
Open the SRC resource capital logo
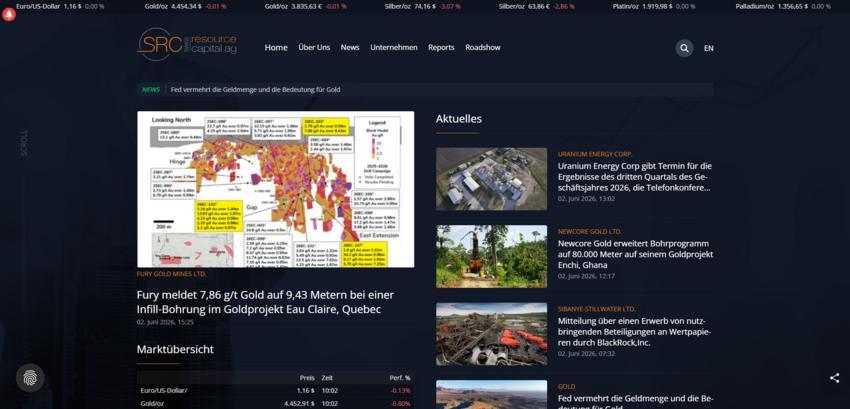coord(187,44)
